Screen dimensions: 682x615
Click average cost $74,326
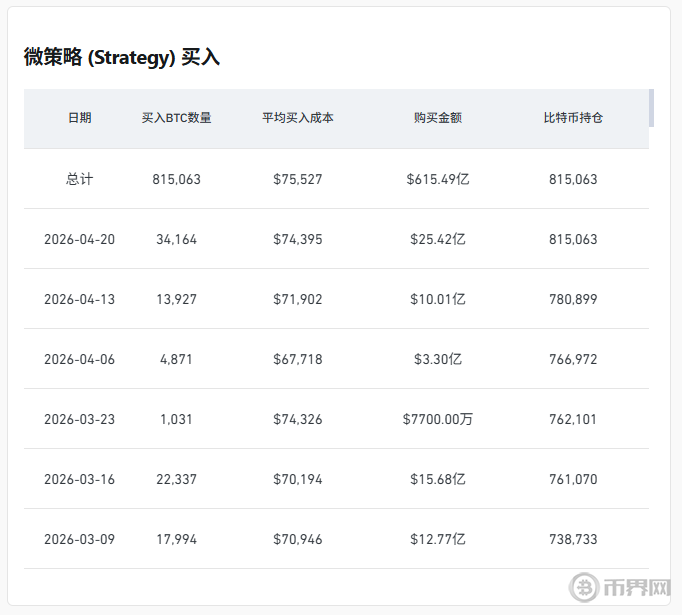coord(298,419)
